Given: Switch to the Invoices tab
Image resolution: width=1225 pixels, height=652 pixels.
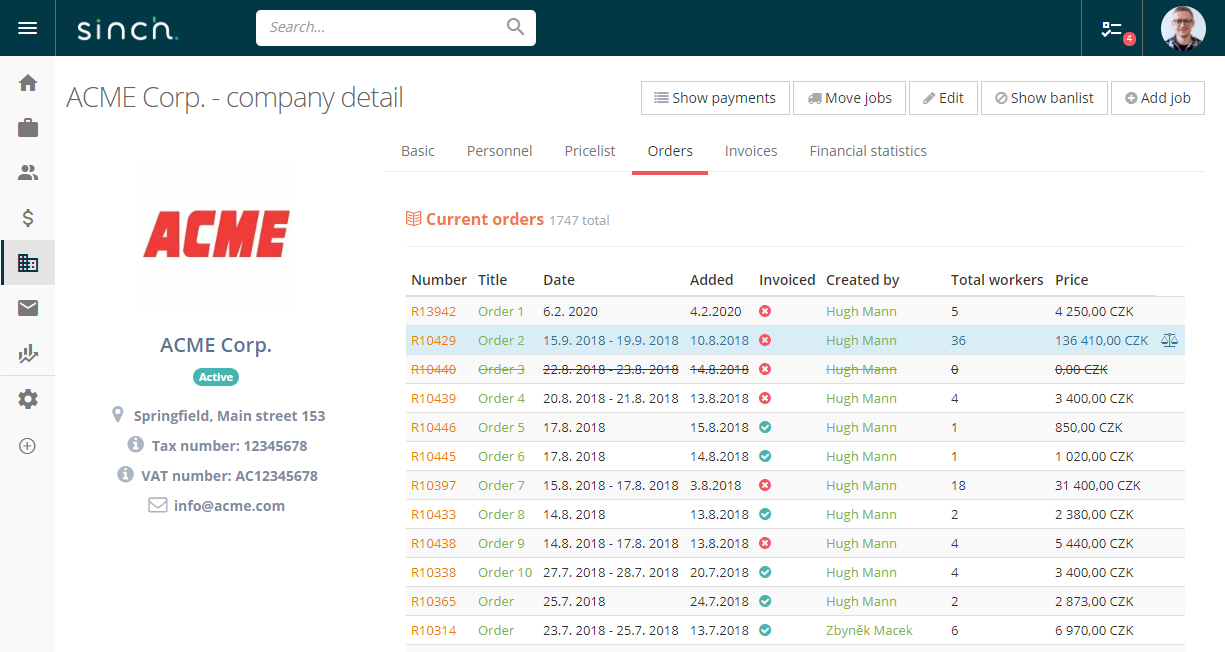Looking at the screenshot, I should coord(751,151).
